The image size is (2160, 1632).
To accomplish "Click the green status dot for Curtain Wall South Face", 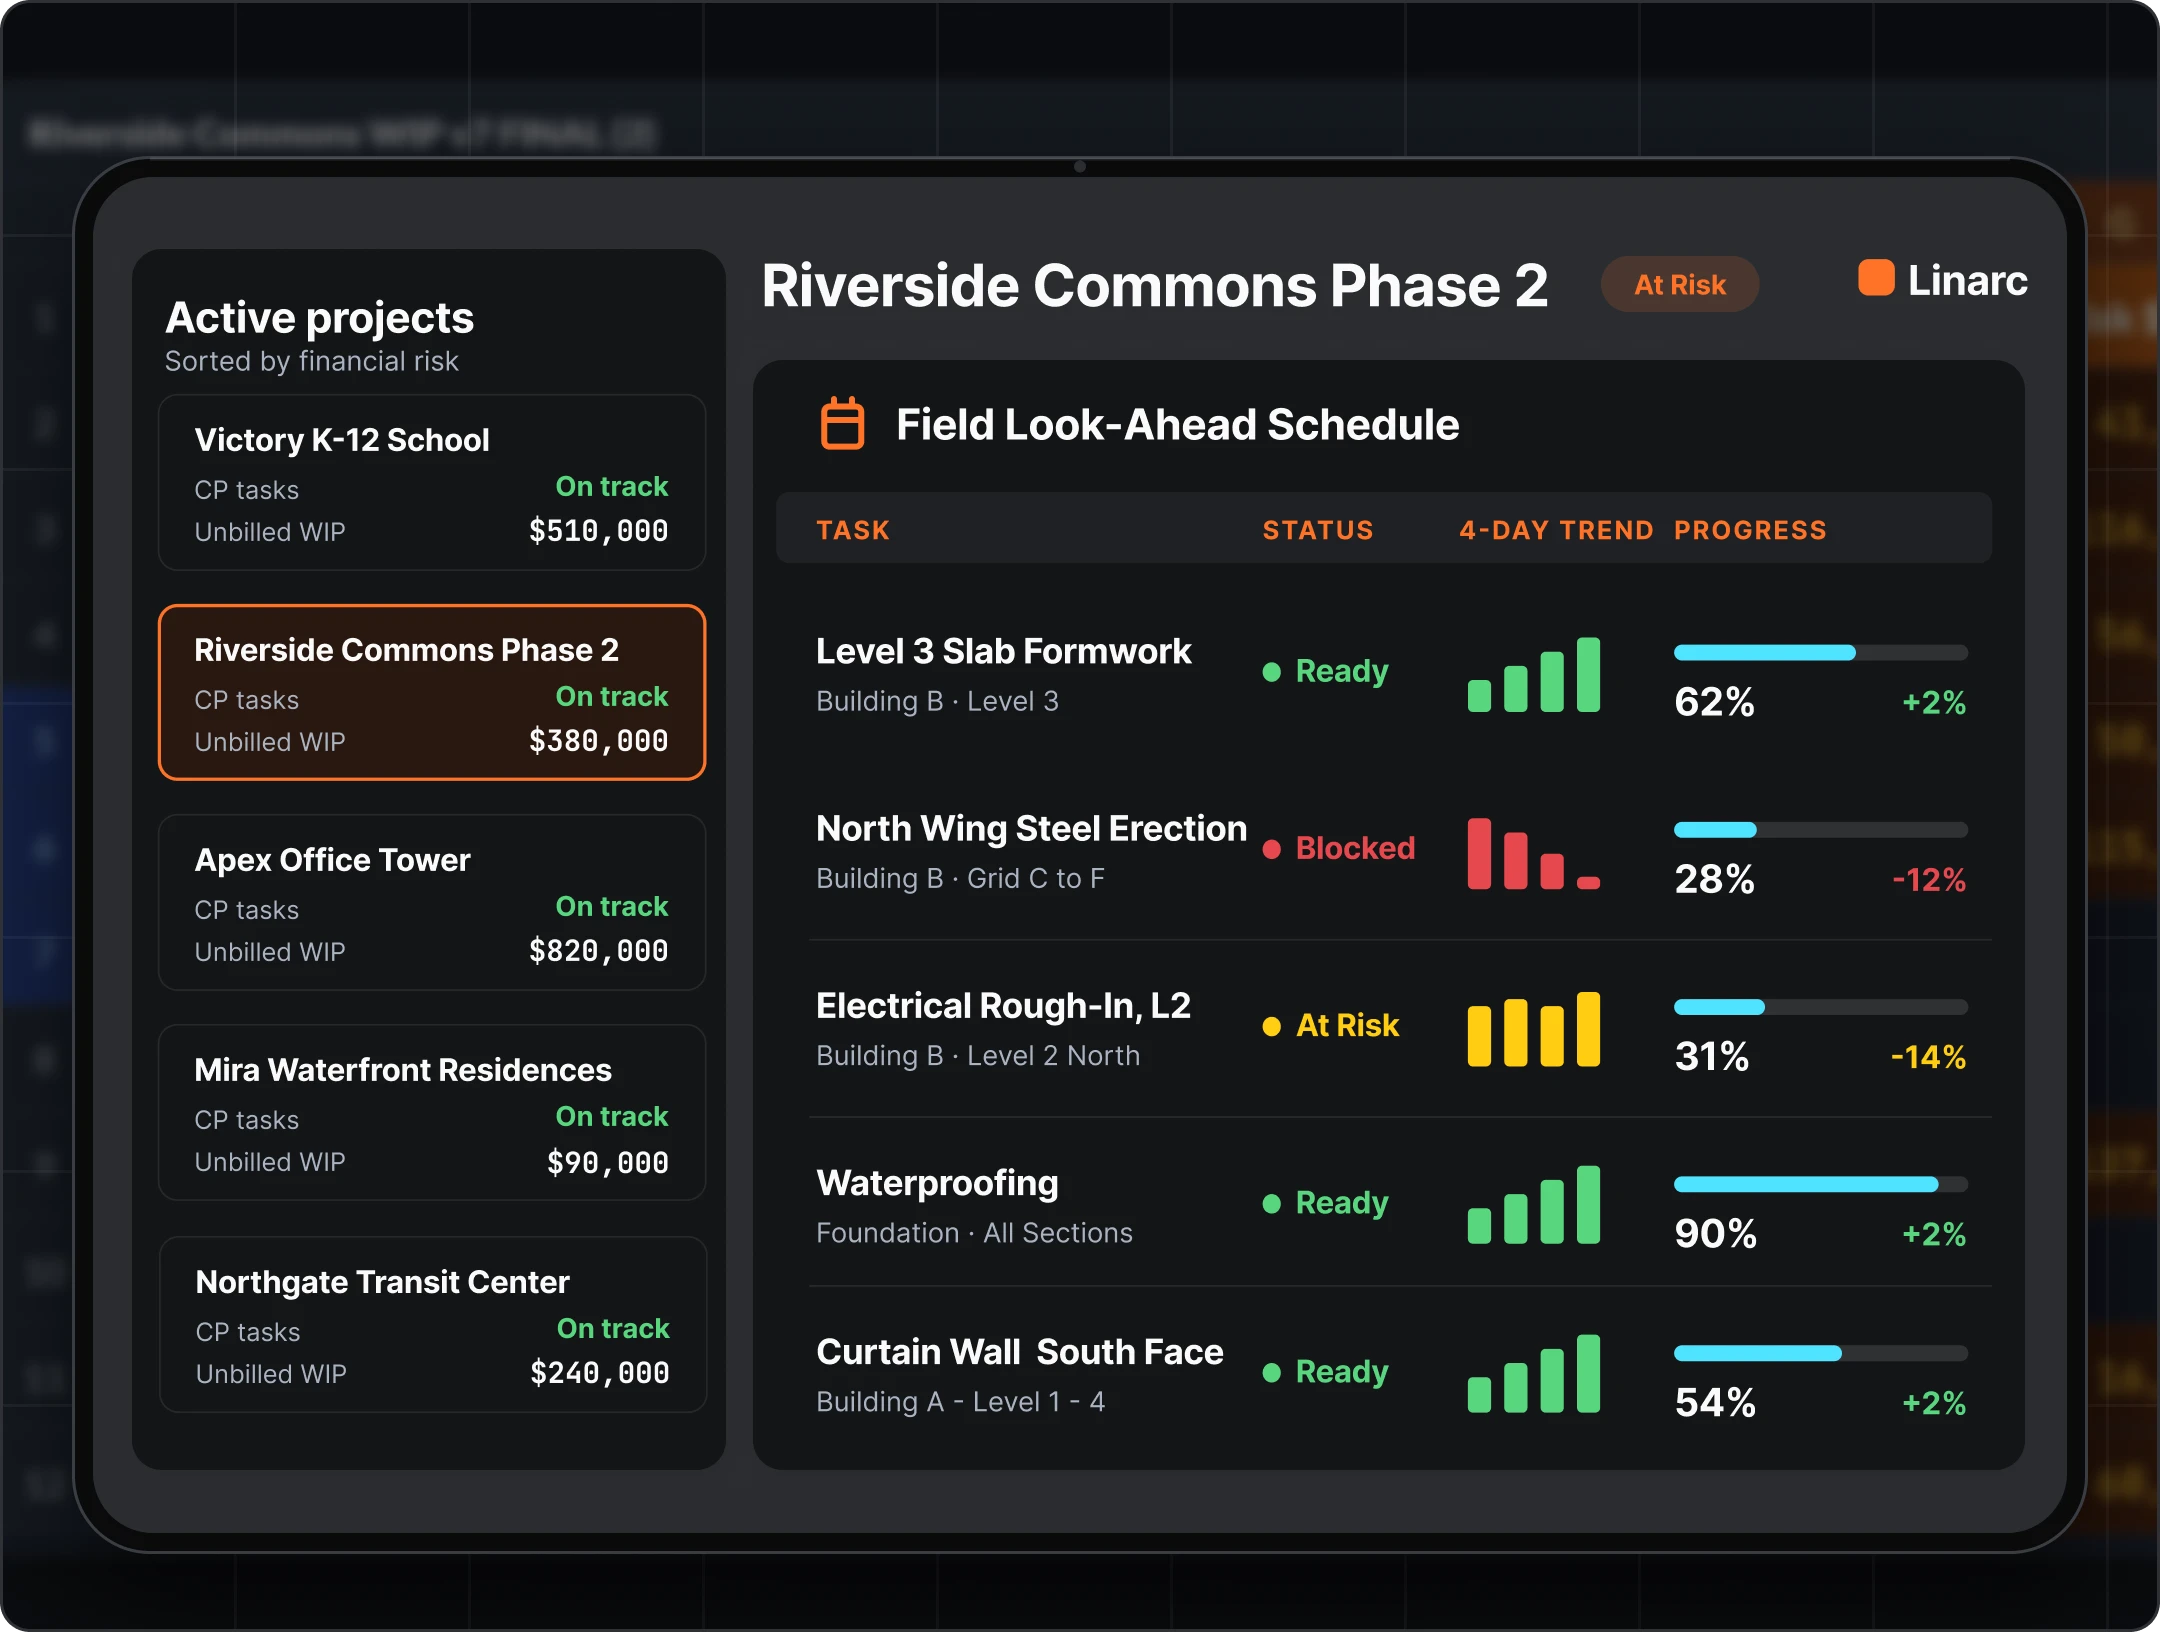I will click(1272, 1372).
